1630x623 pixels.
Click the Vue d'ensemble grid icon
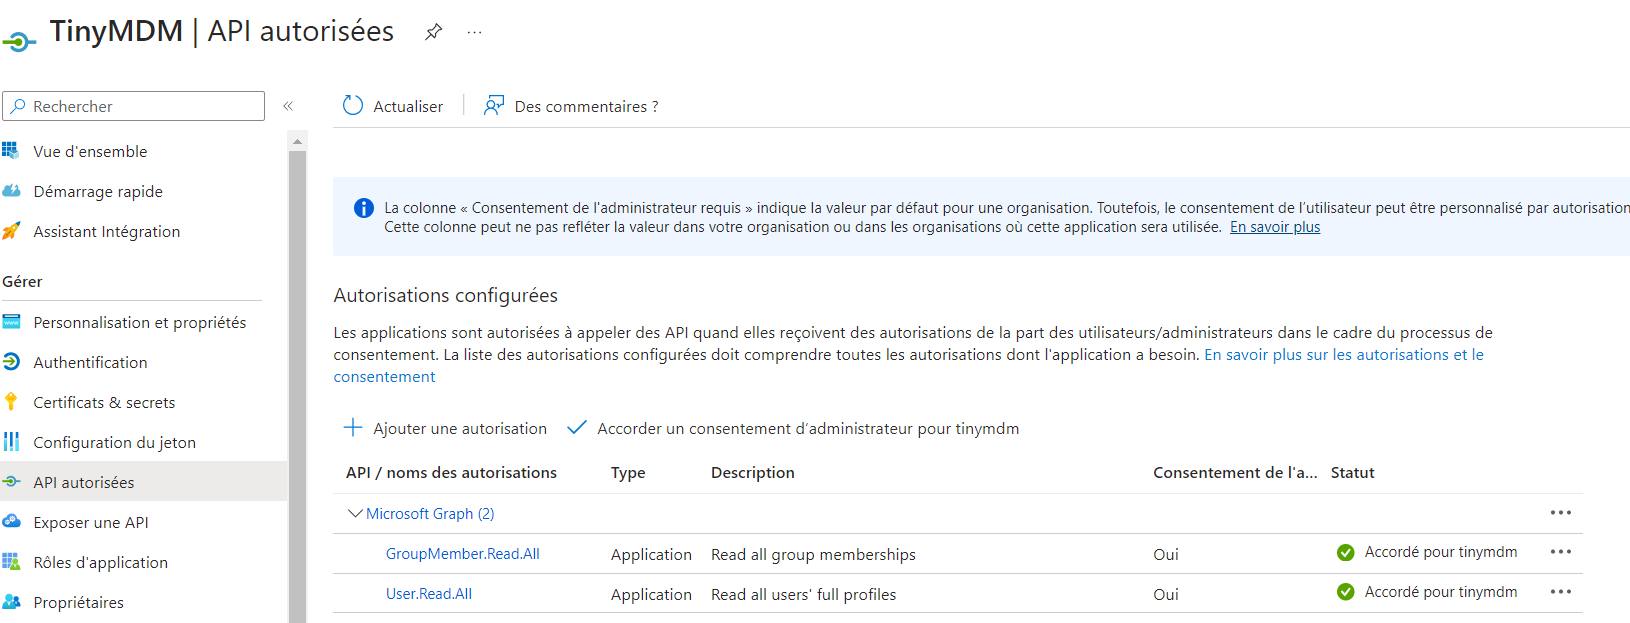click(x=11, y=151)
